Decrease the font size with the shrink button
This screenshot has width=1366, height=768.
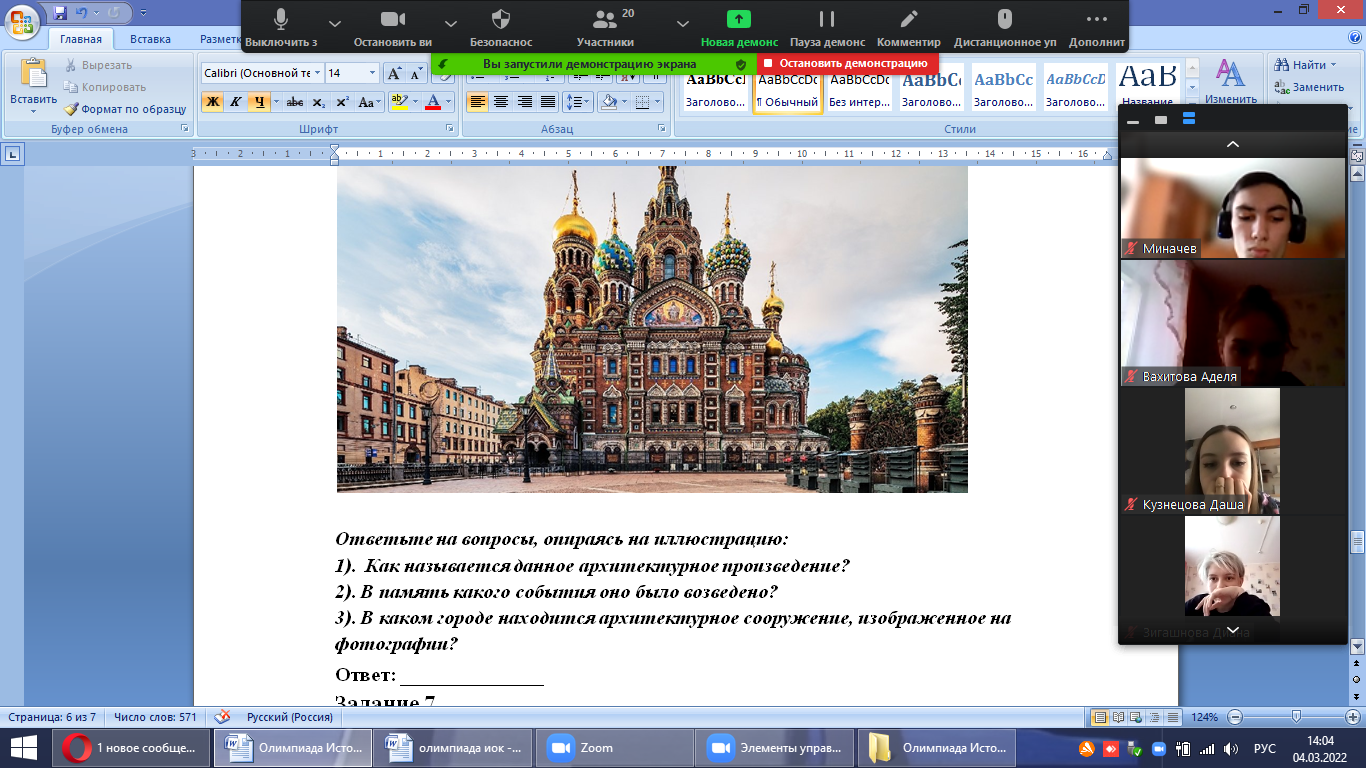[416, 73]
